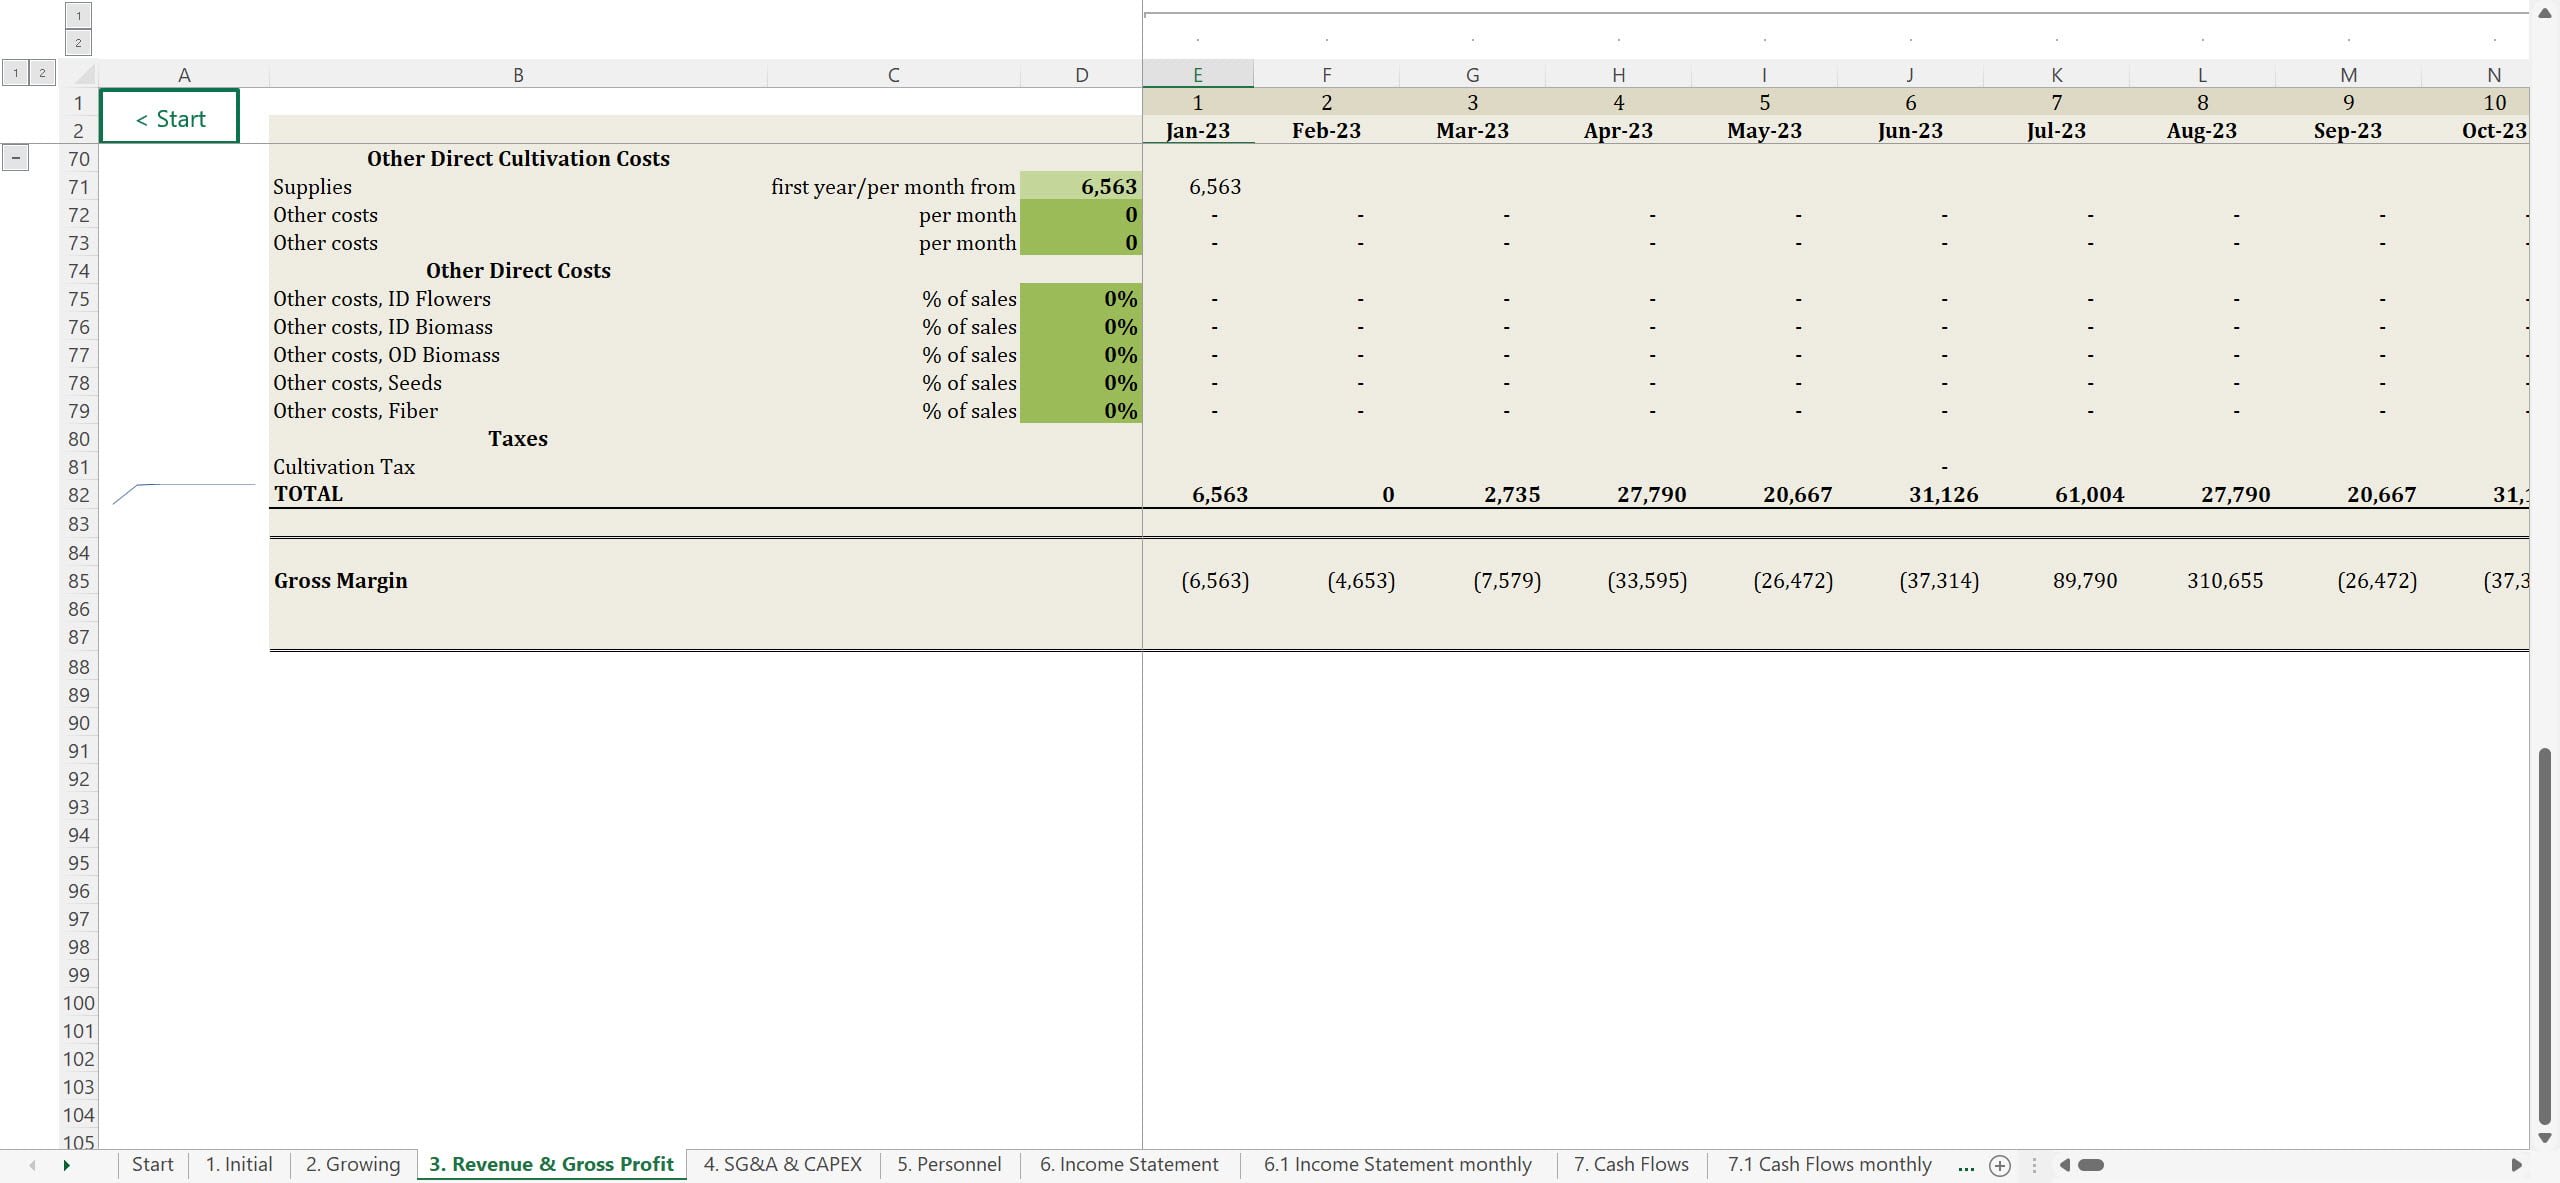Select green Supplies input cell 6,563

point(1081,187)
